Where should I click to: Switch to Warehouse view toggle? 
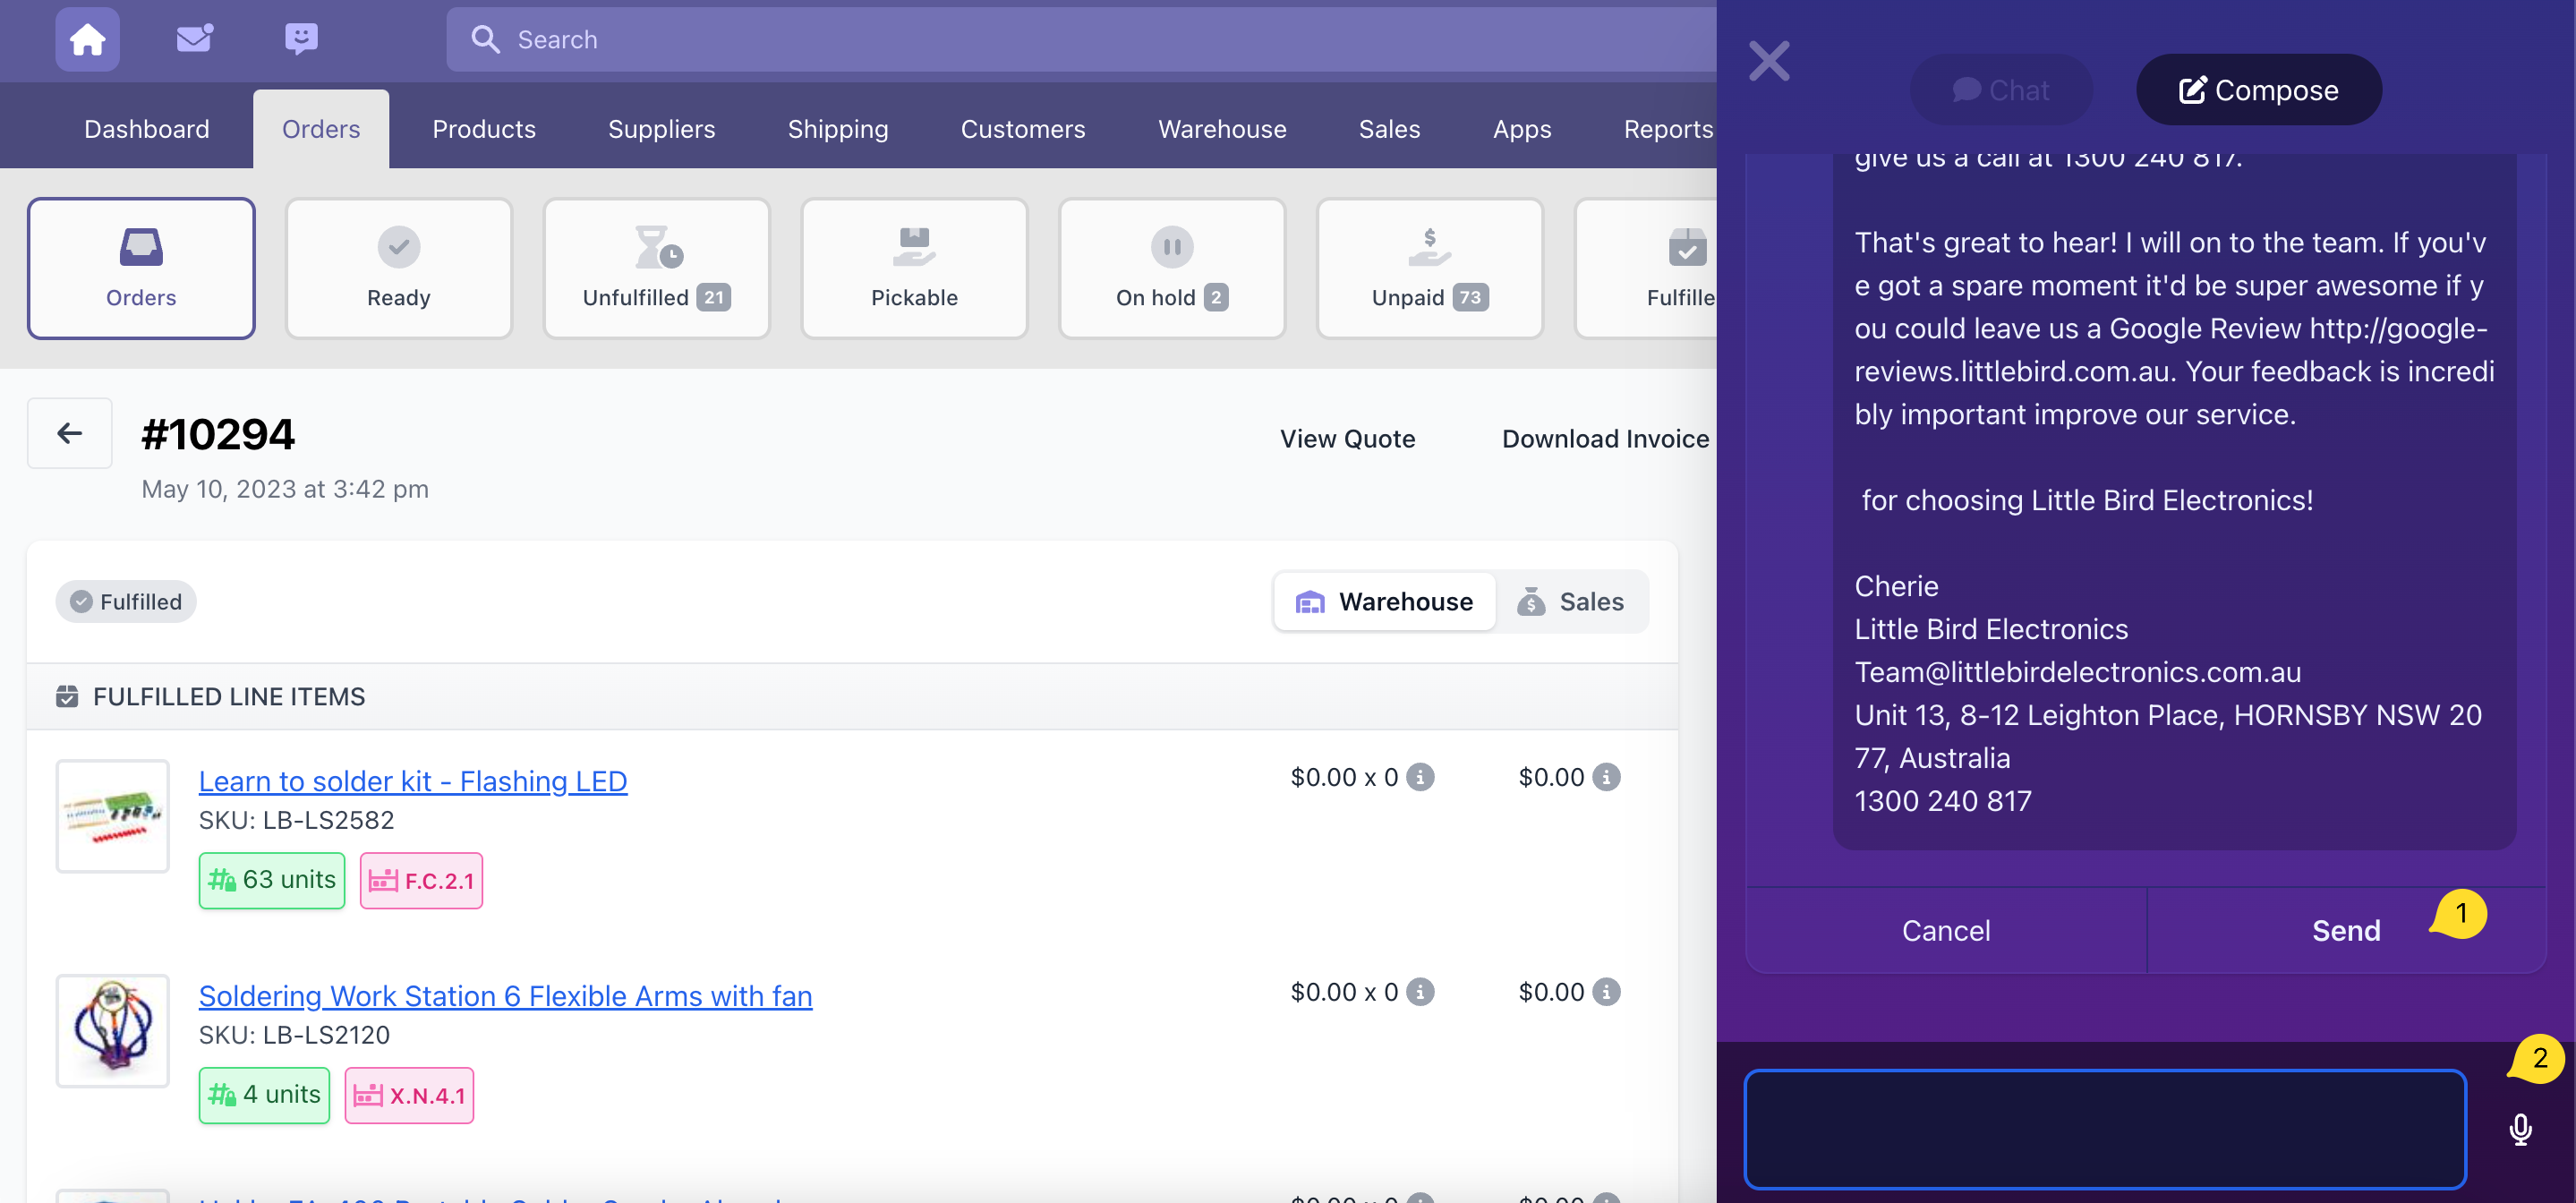tap(1384, 601)
